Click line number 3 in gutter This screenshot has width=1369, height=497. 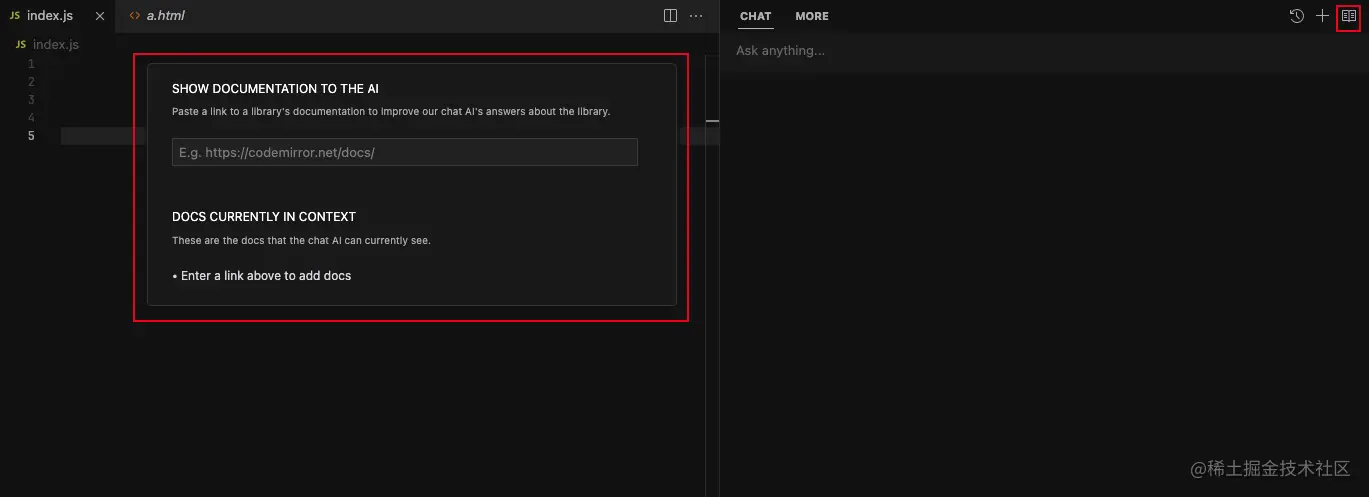[31, 100]
